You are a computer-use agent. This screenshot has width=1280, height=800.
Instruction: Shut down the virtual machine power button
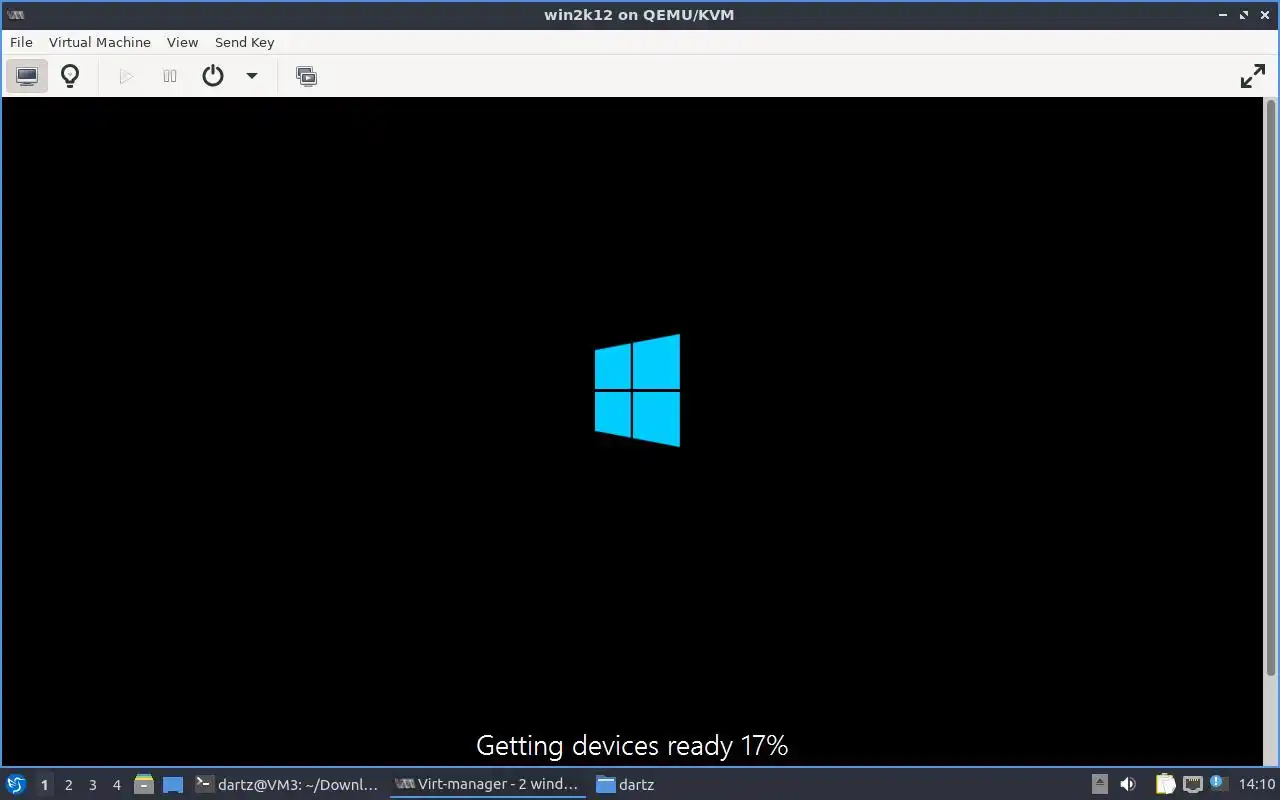tap(213, 76)
